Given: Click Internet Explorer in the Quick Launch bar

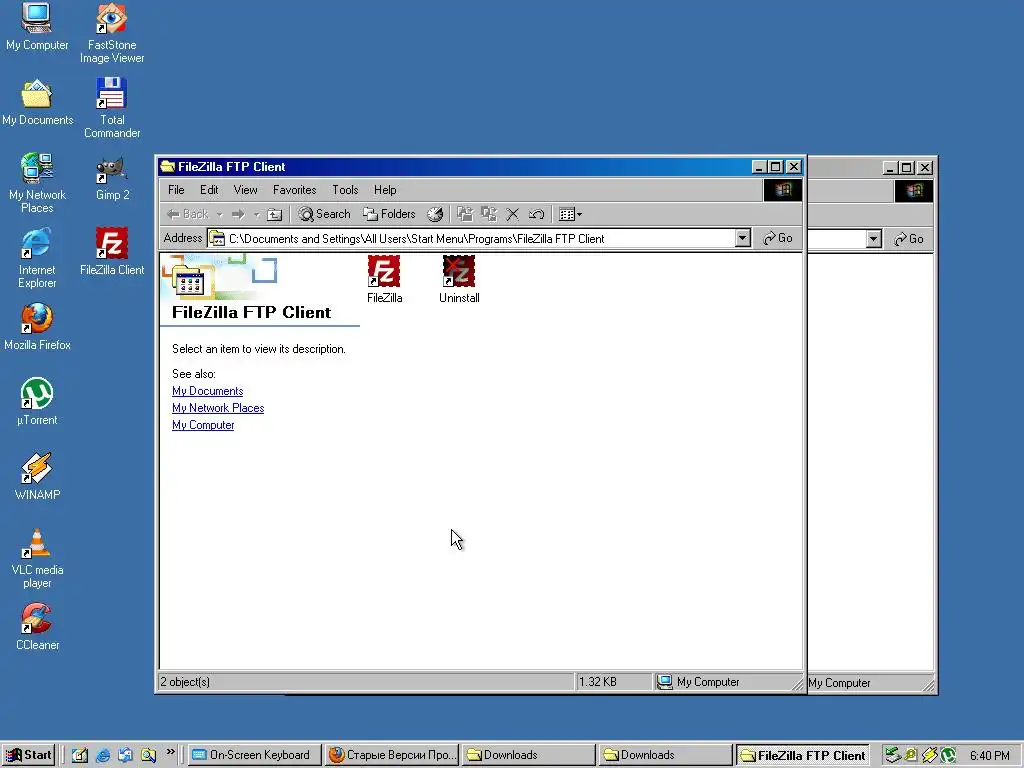Looking at the screenshot, I should coord(103,755).
